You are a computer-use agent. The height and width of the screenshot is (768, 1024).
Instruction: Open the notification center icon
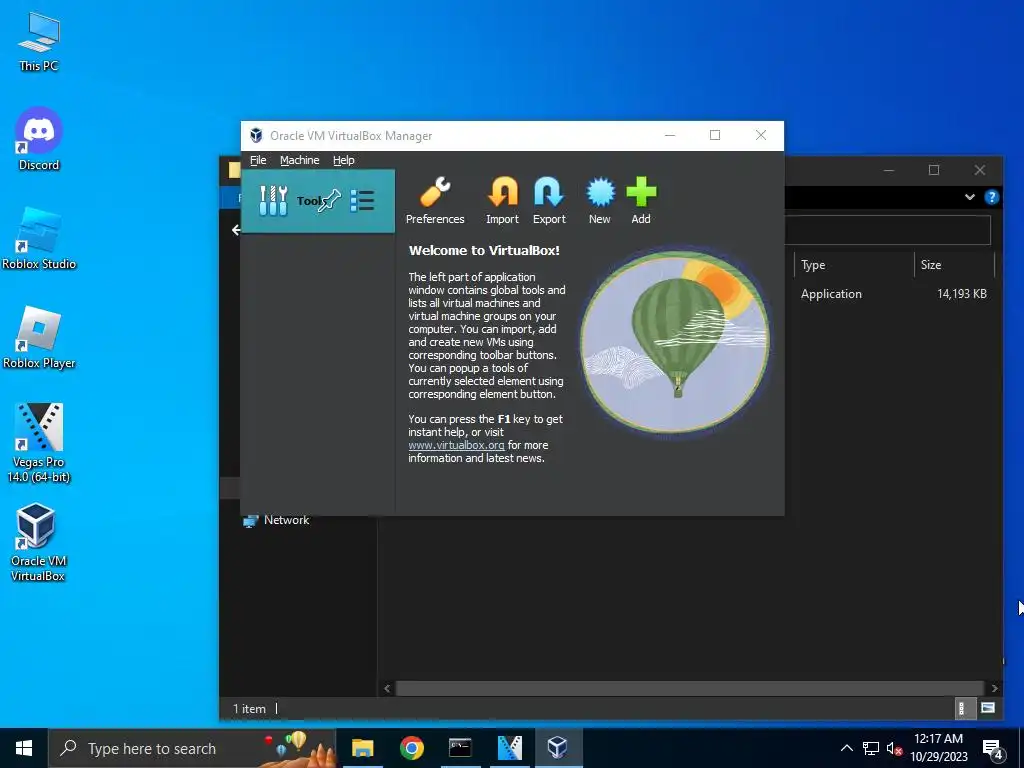pos(993,749)
